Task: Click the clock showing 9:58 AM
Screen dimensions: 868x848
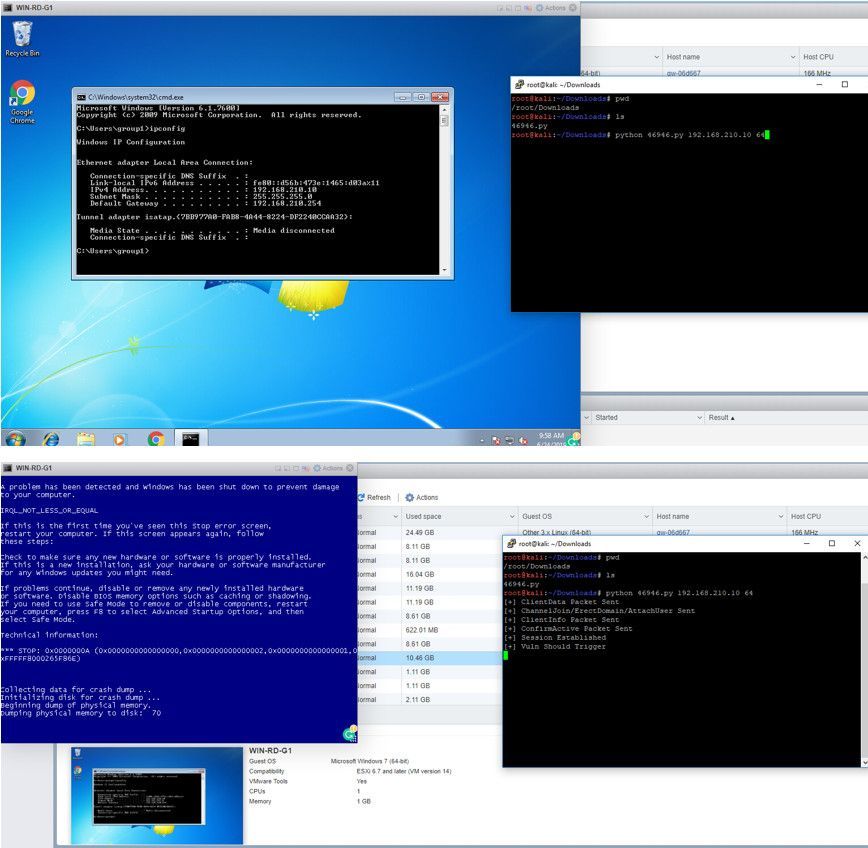Action: 551,436
